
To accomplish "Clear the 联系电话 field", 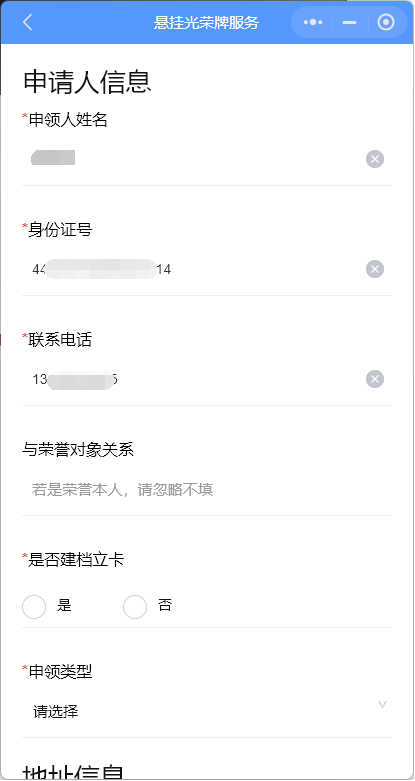I will (x=375, y=380).
